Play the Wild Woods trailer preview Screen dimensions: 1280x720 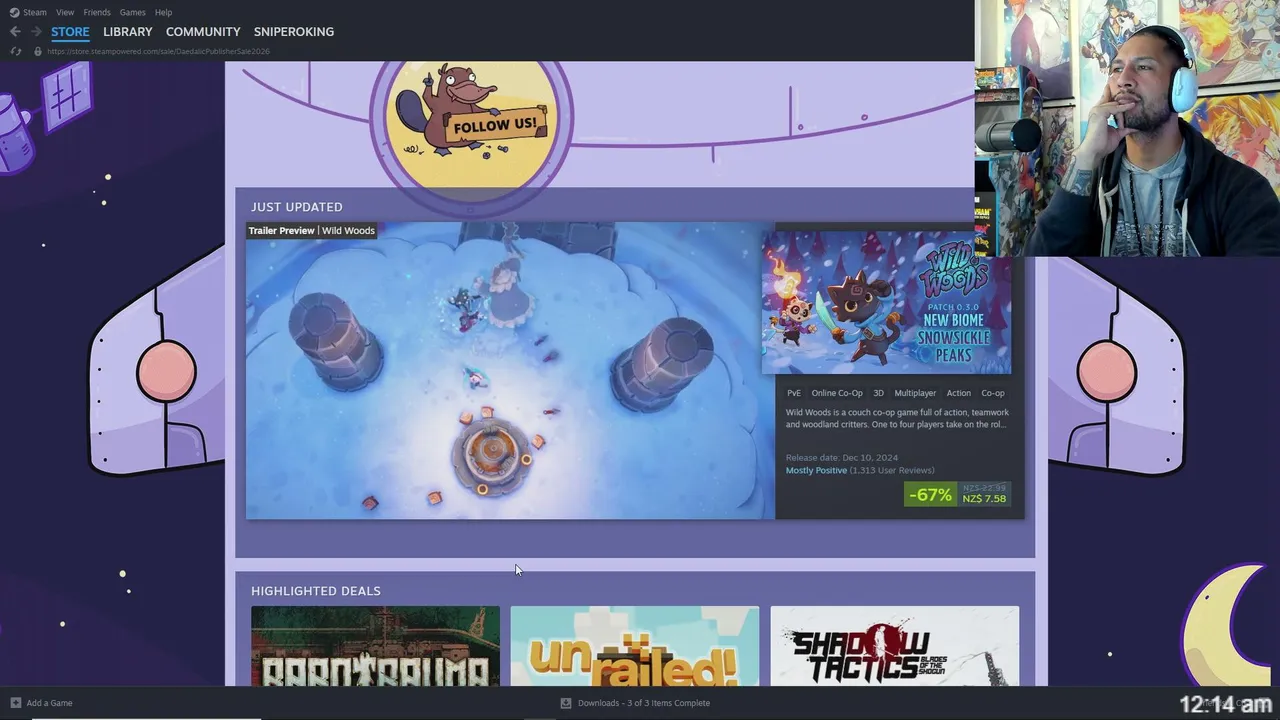pos(510,370)
